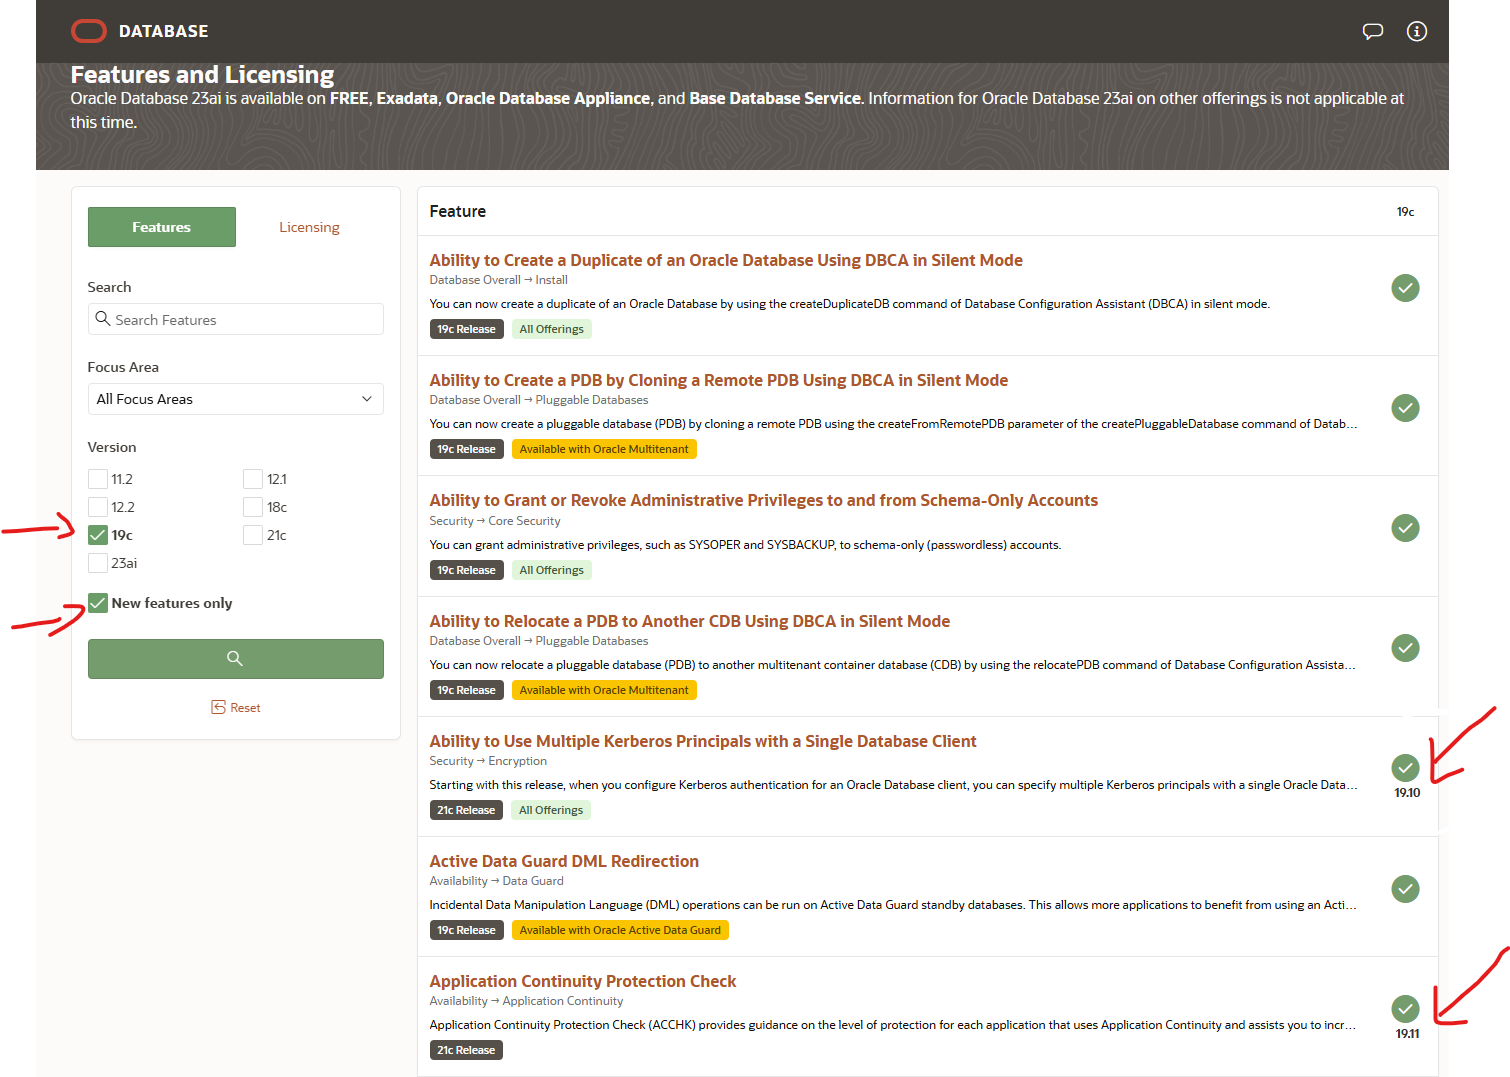1510x1077 pixels.
Task: Enable the 21c version checkbox
Action: point(253,535)
